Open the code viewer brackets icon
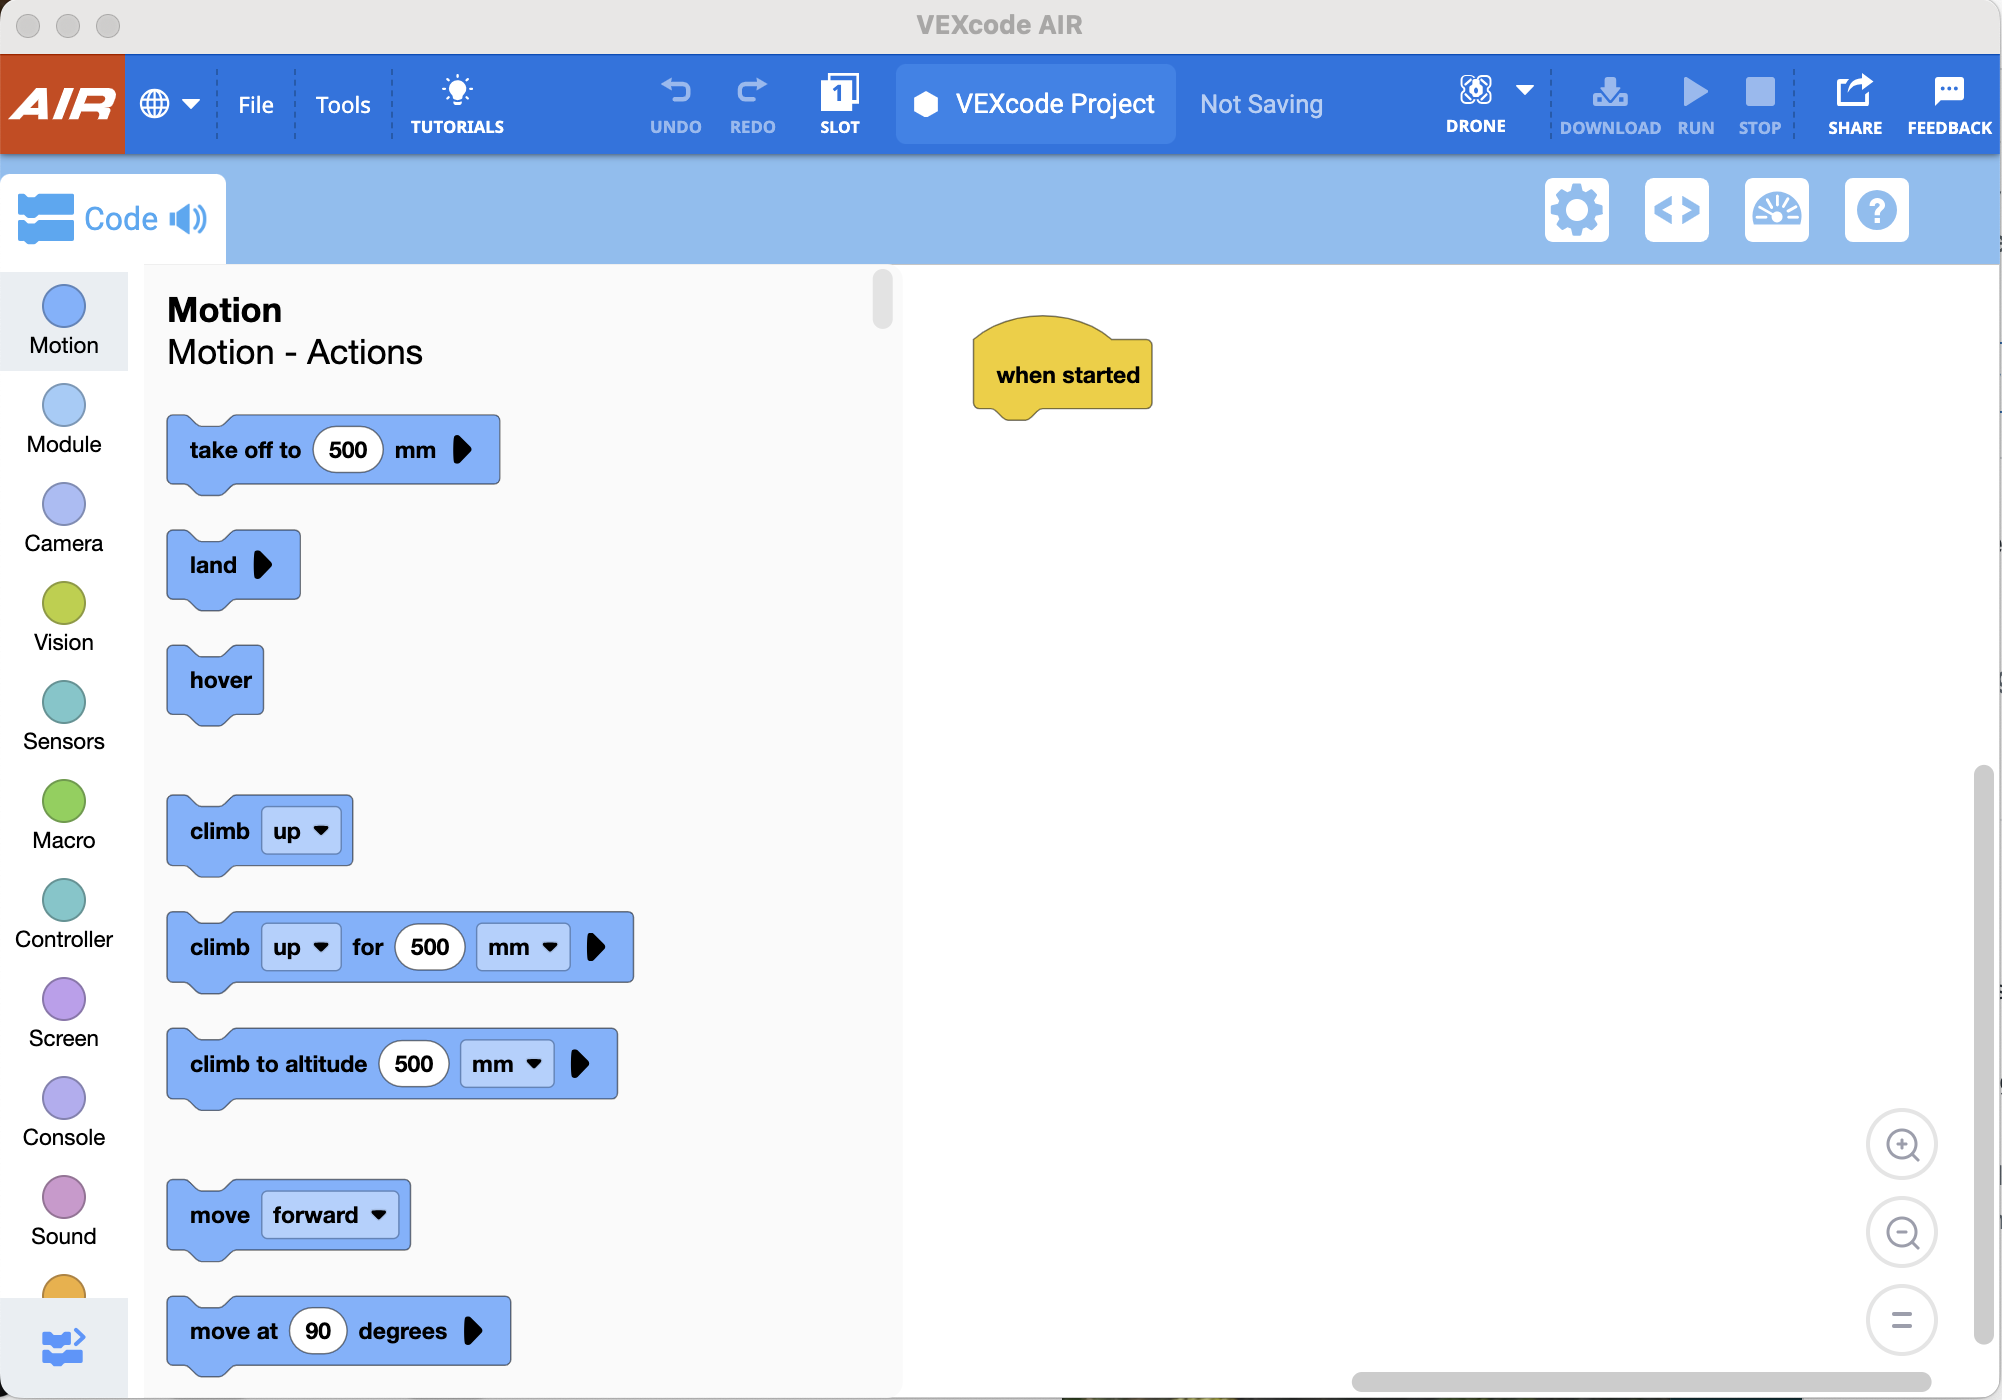Screen dimensions: 2002x1400 1676,210
